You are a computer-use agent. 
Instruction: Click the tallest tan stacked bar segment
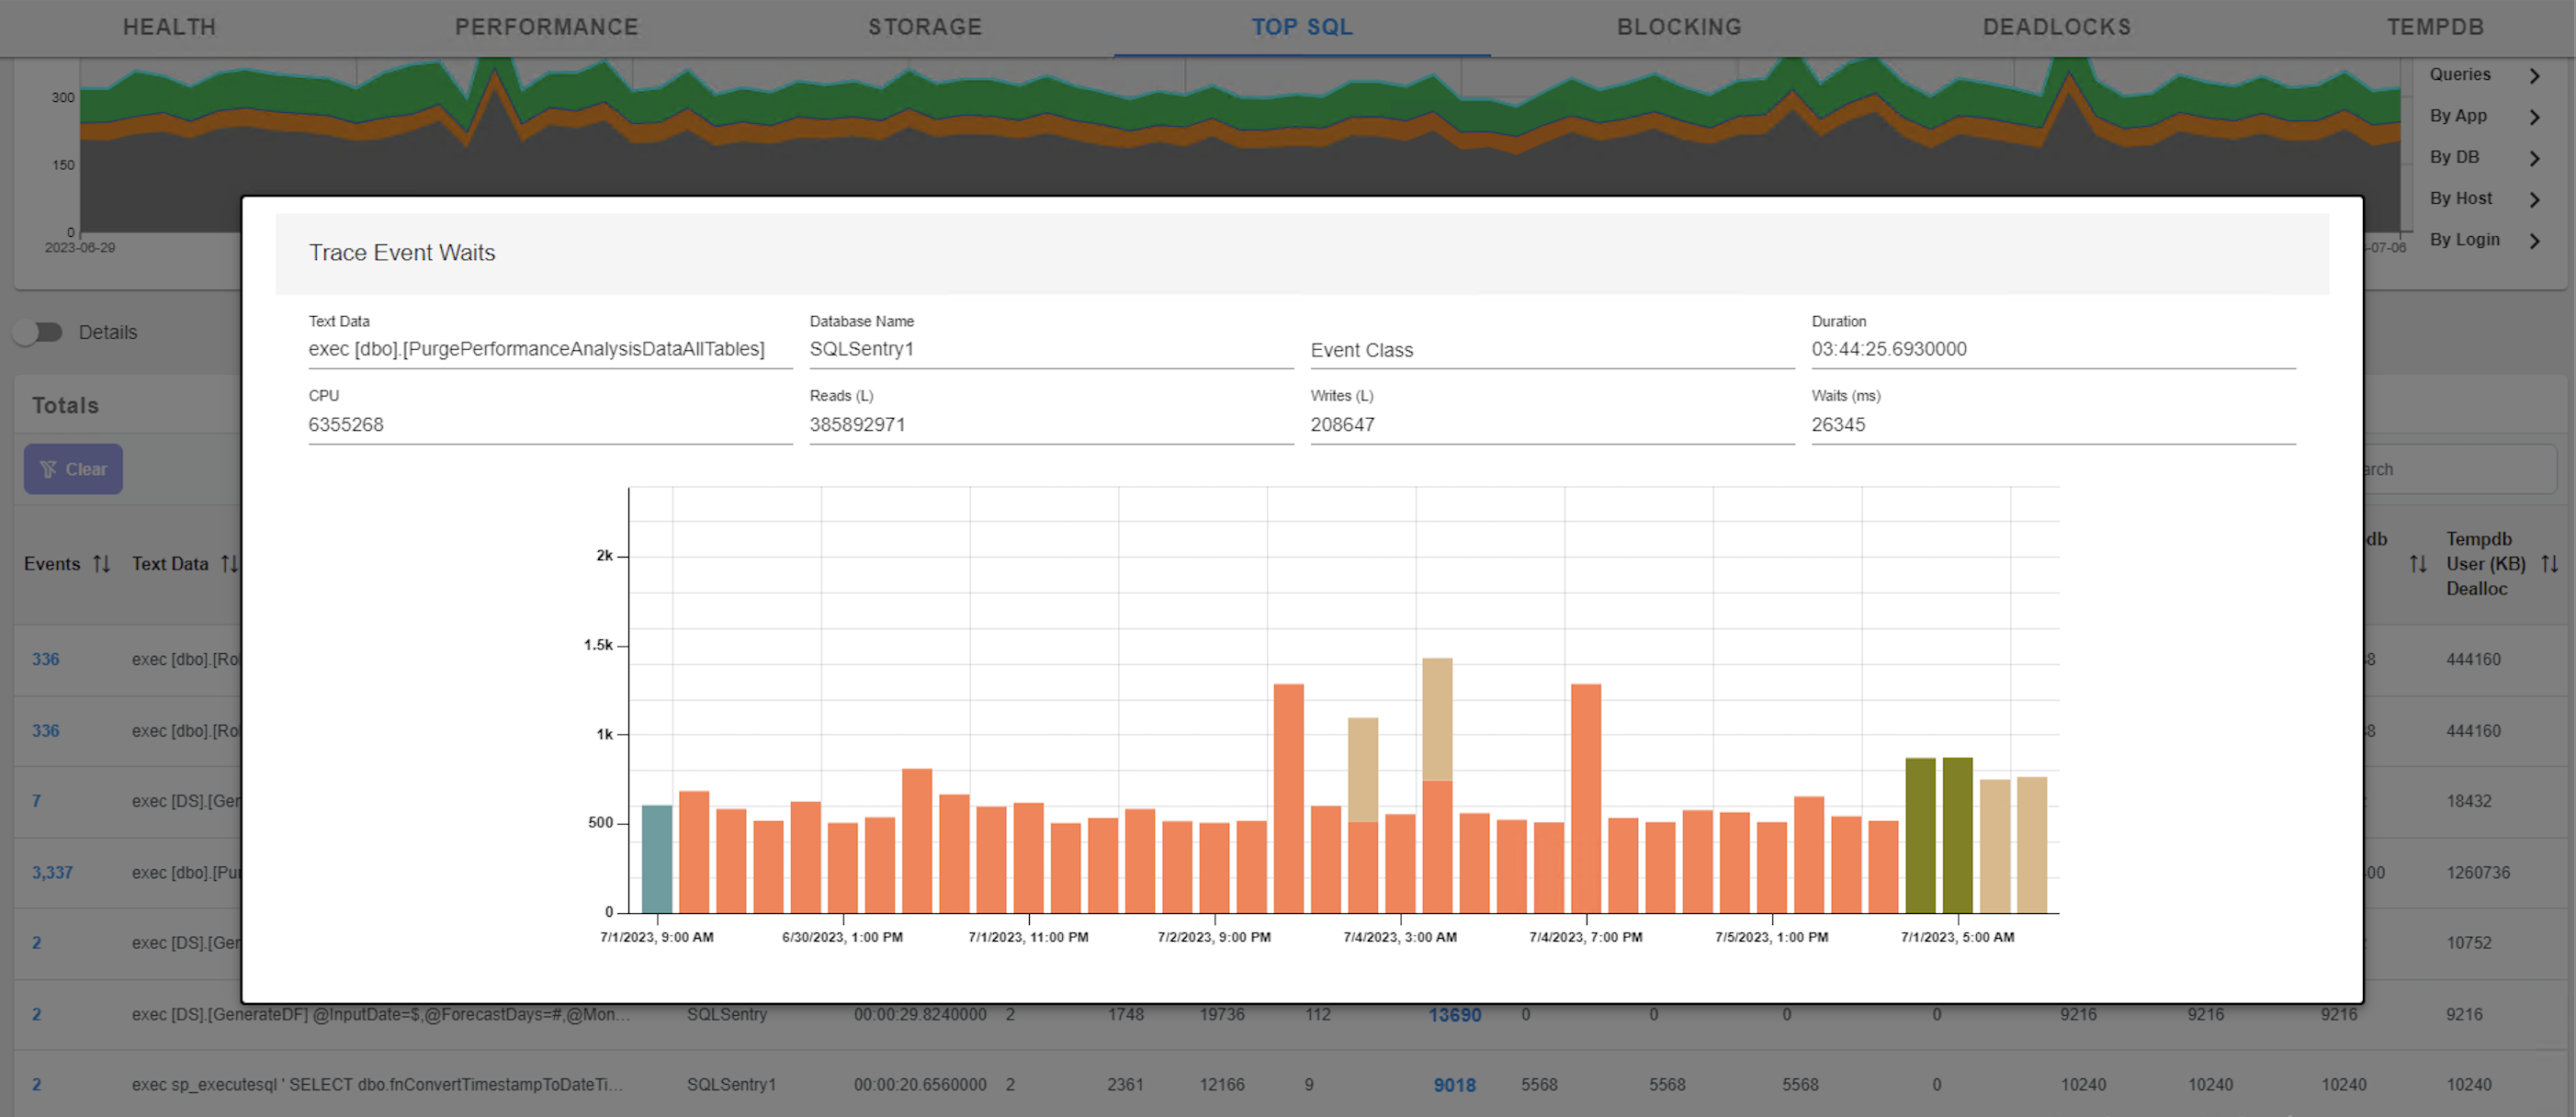point(1437,718)
